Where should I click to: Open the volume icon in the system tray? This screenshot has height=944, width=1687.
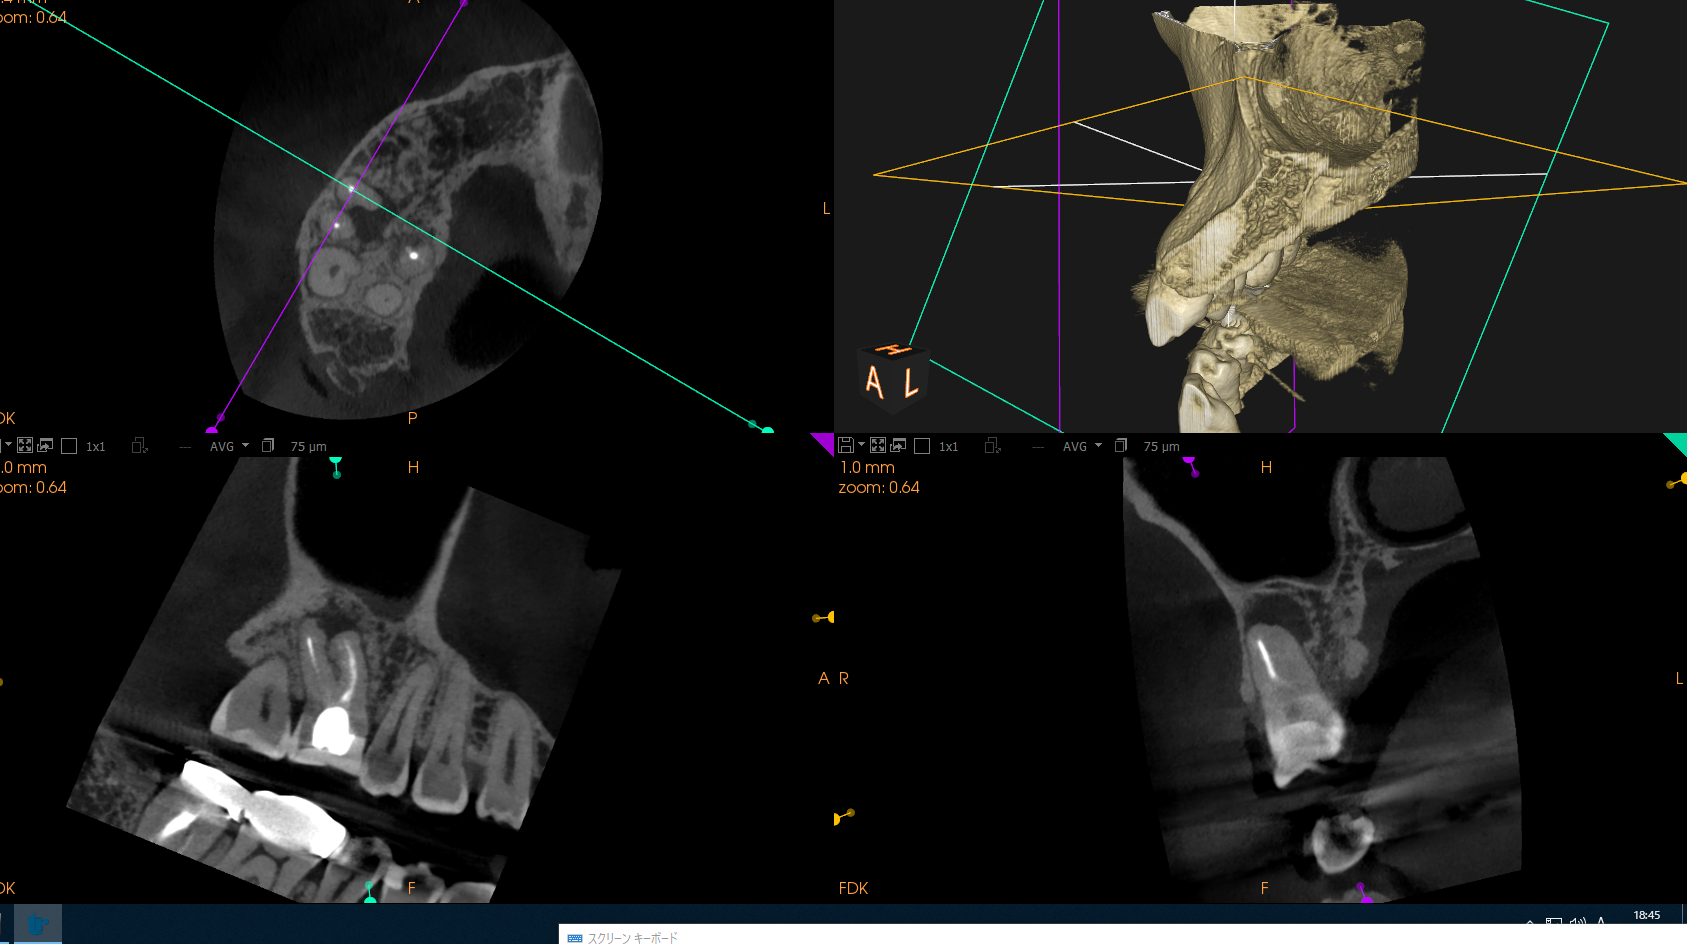1578,922
